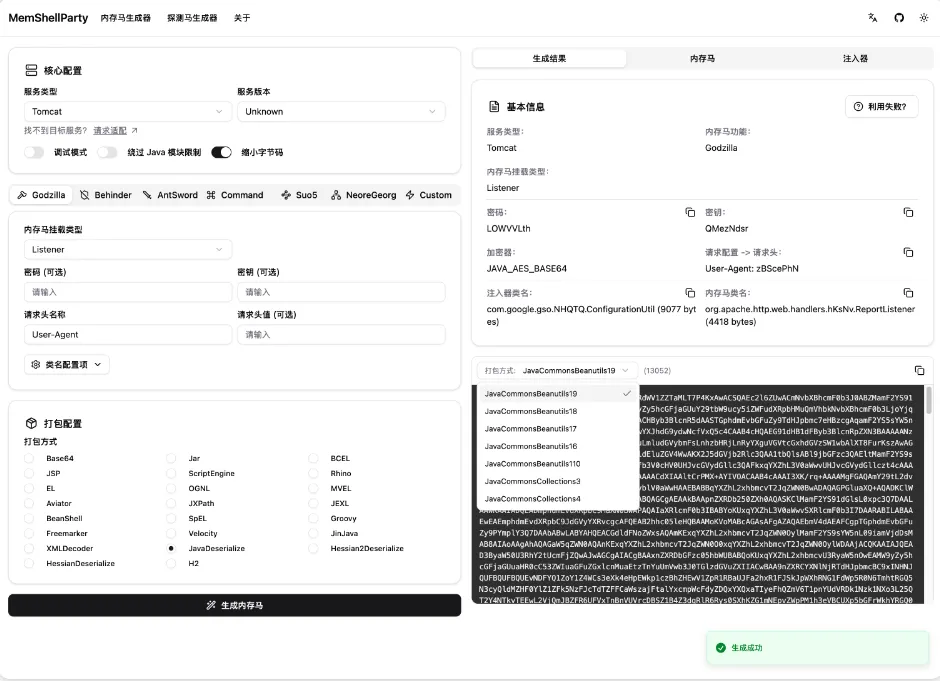This screenshot has width=940, height=681.
Task: Switch to the 生成结果 tab
Action: coord(549,58)
